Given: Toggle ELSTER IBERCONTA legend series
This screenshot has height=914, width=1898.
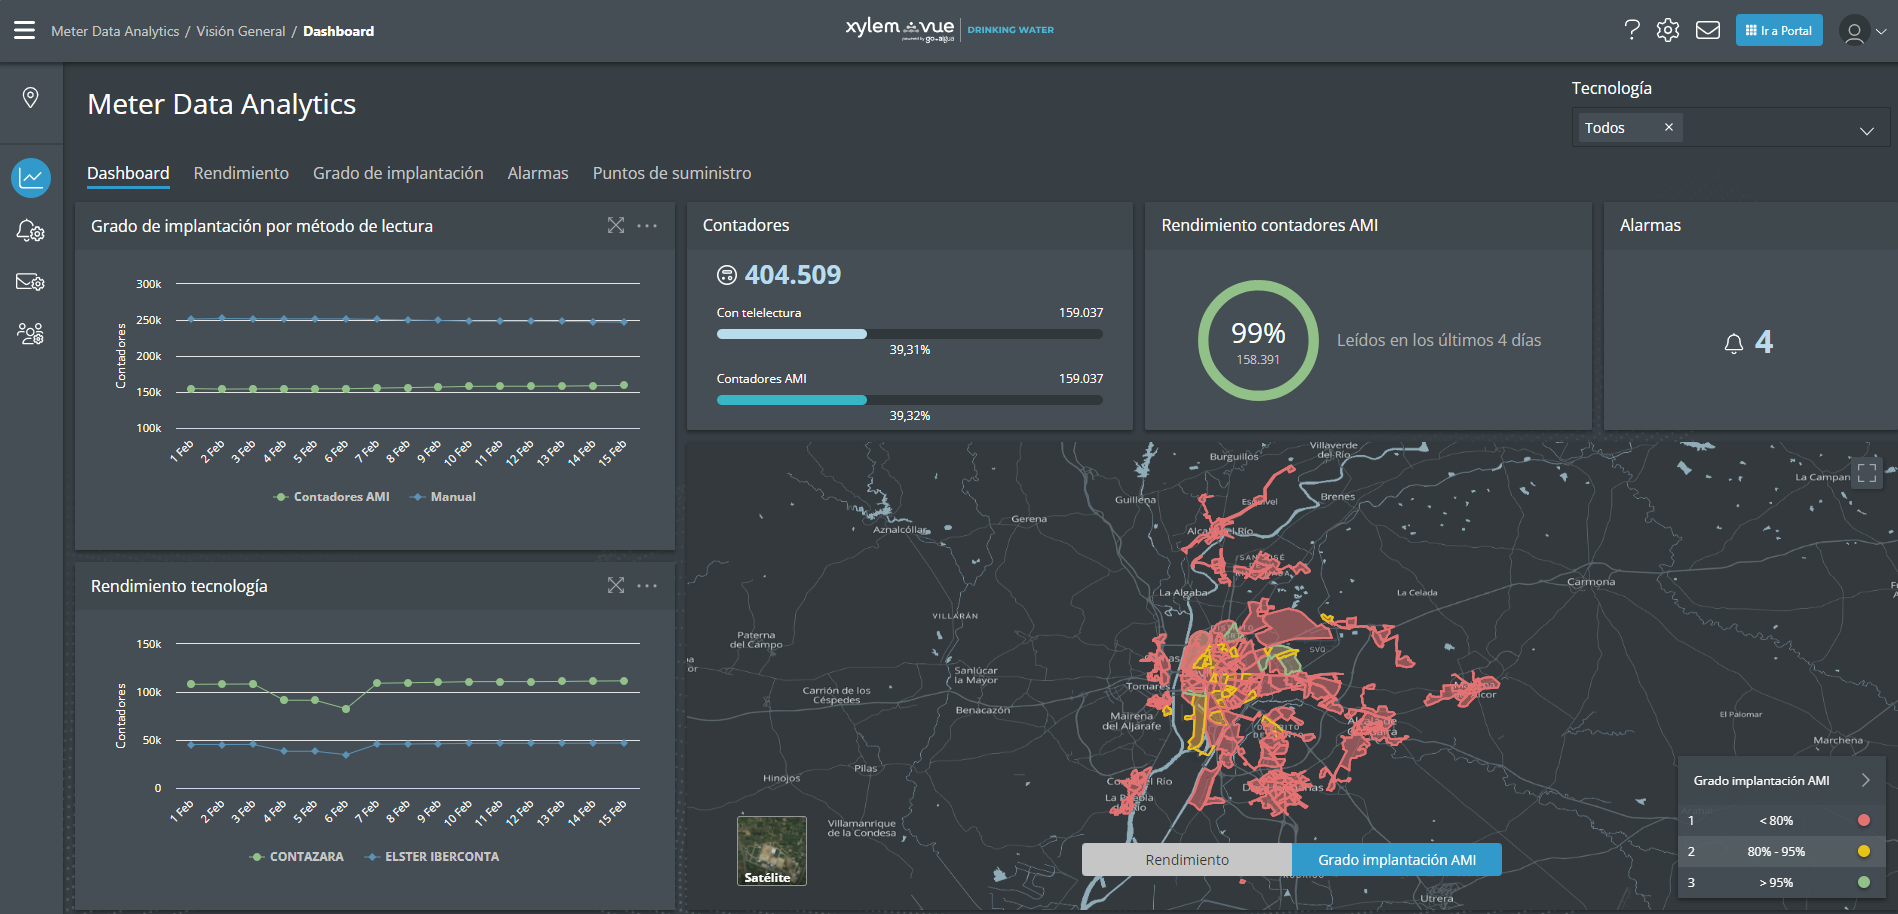Looking at the screenshot, I should (x=432, y=857).
